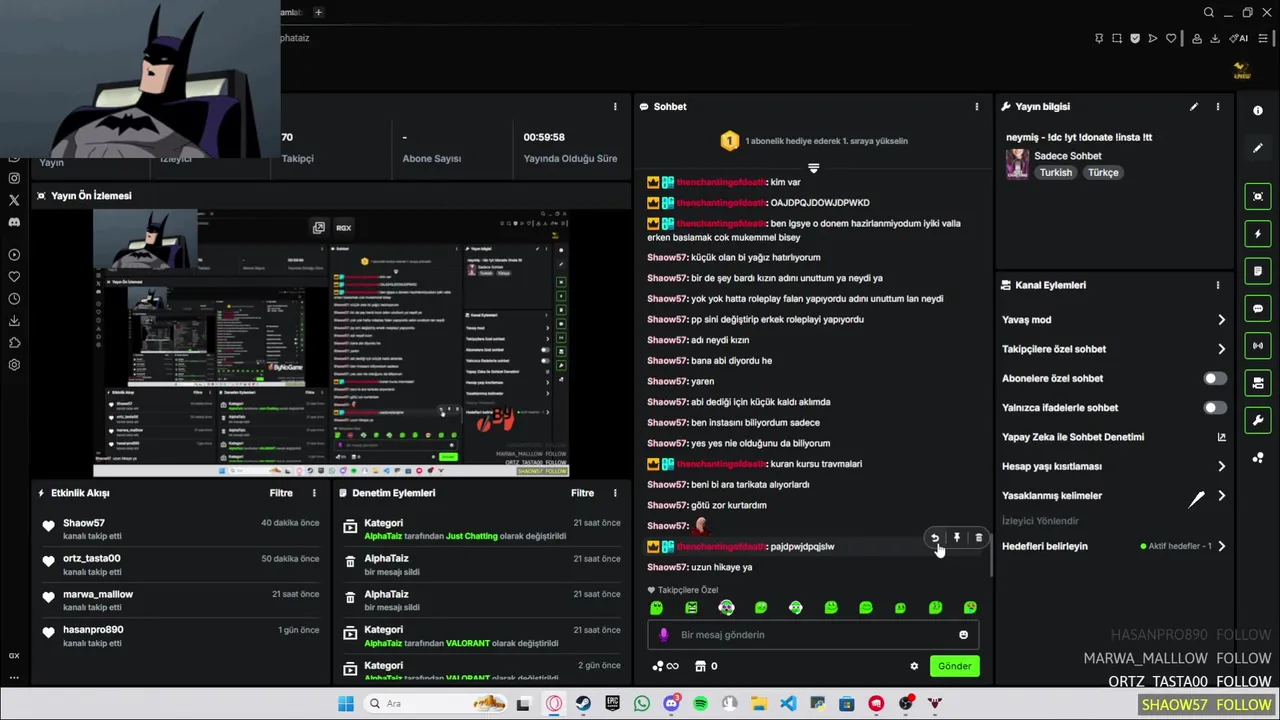The height and width of the screenshot is (720, 1280).
Task: Open Spotify from the taskbar
Action: 700,704
